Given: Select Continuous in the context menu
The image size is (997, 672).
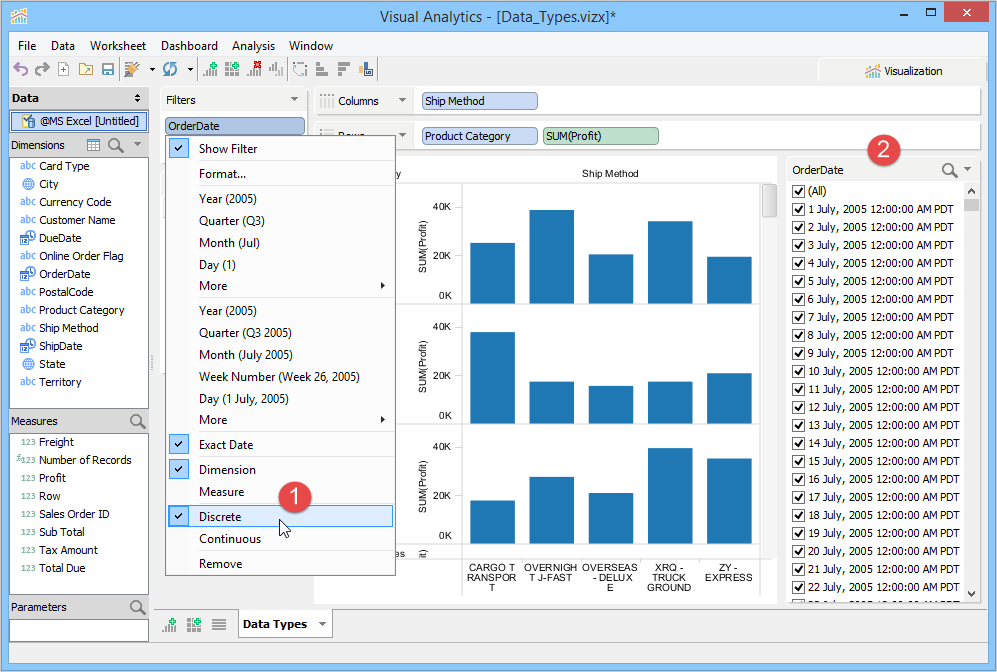Looking at the screenshot, I should click(229, 539).
